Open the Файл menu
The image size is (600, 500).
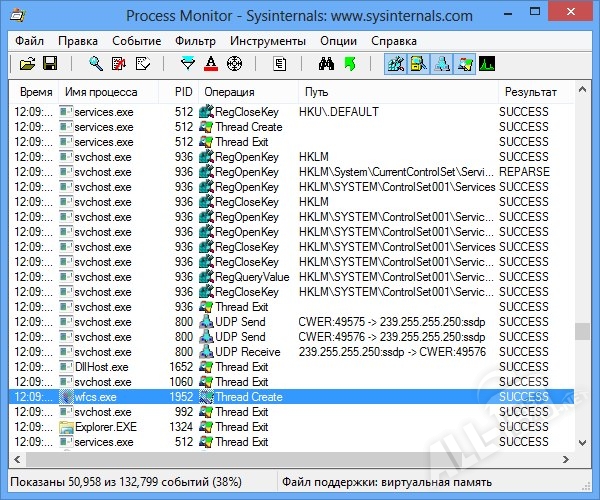pos(30,41)
